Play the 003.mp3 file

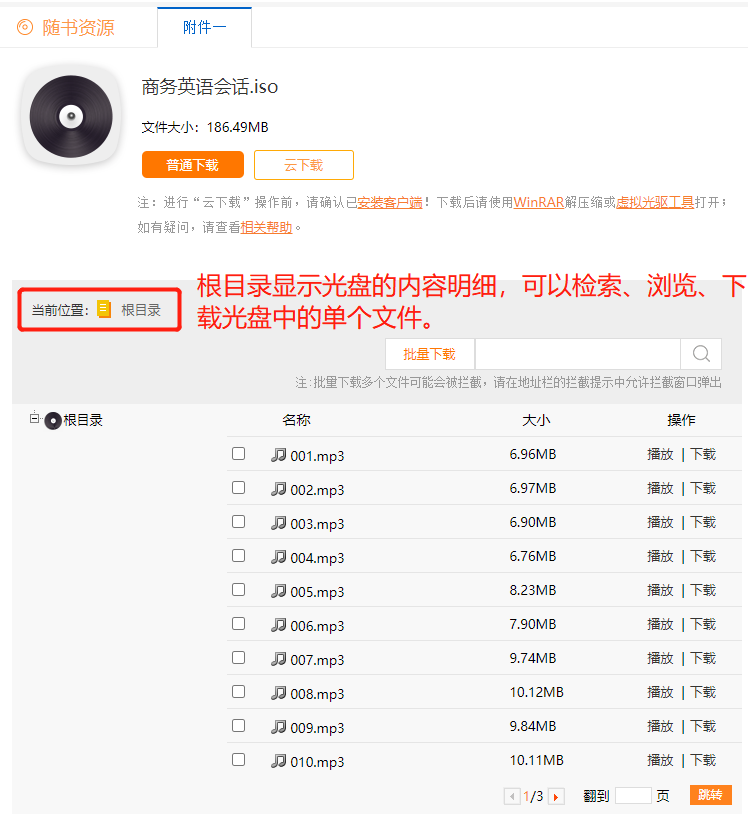pyautogui.click(x=660, y=522)
